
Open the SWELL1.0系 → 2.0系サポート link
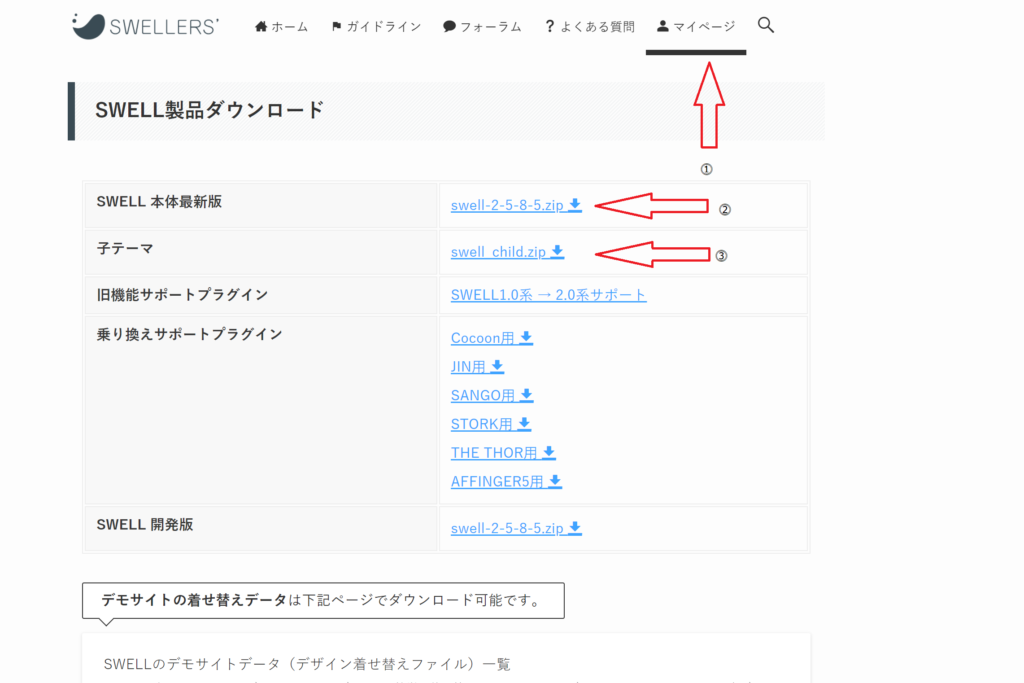point(549,295)
